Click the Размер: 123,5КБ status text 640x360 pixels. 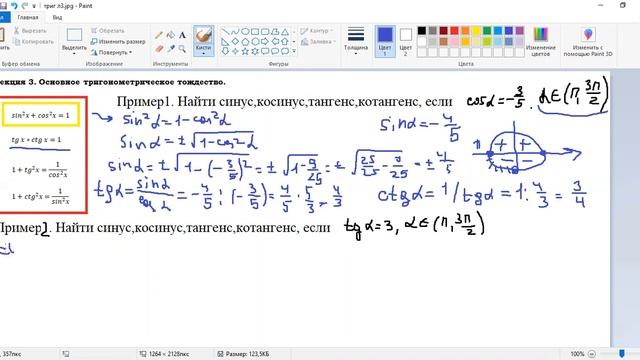point(247,354)
